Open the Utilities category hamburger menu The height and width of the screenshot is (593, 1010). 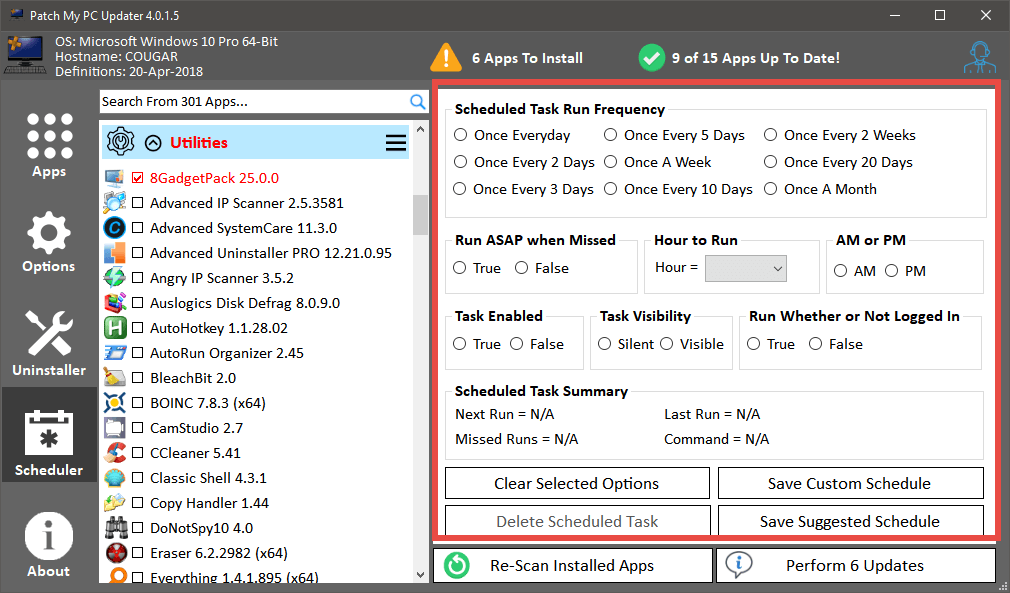pos(396,143)
